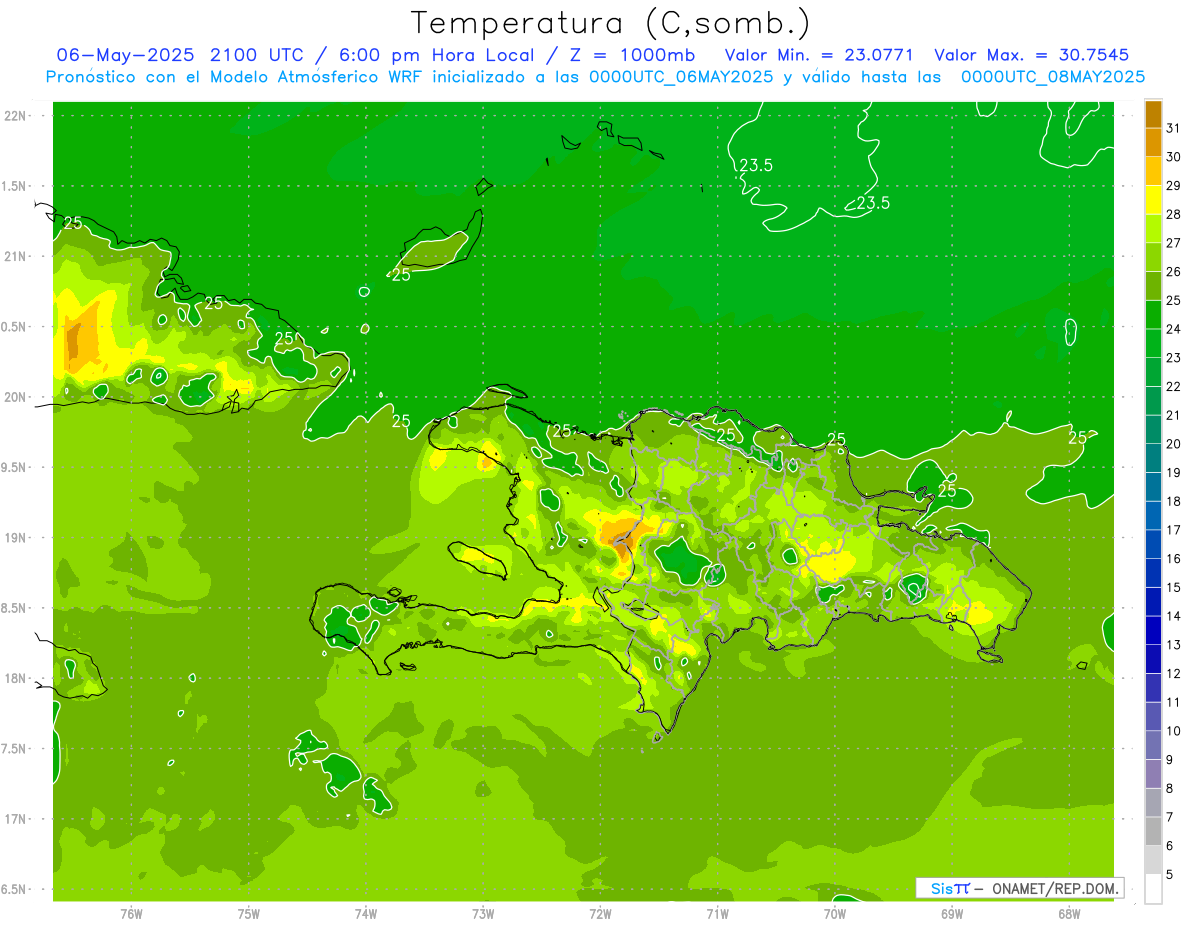Pick the orange swatch between 30 and 31
Viewport: 1200px width, 927px height.
point(1153,142)
